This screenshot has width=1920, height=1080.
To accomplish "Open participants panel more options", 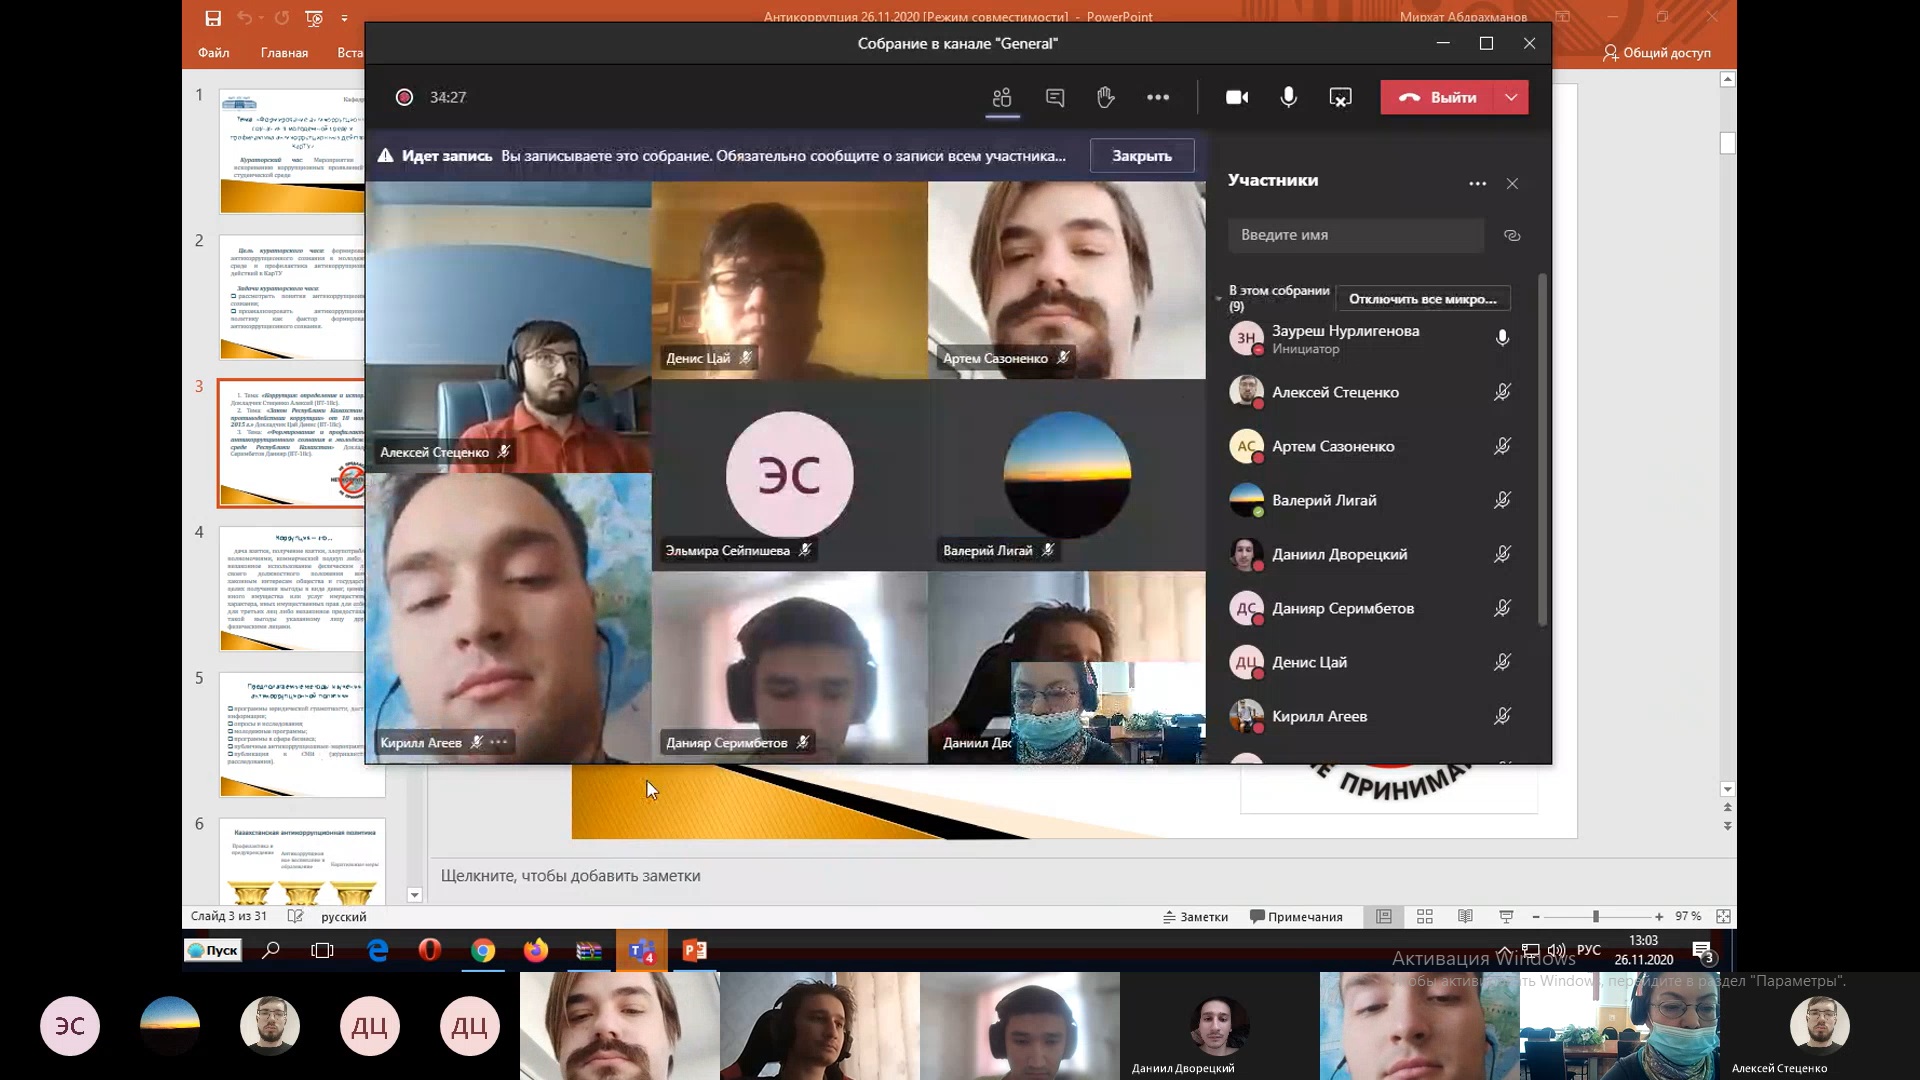I will 1477,184.
